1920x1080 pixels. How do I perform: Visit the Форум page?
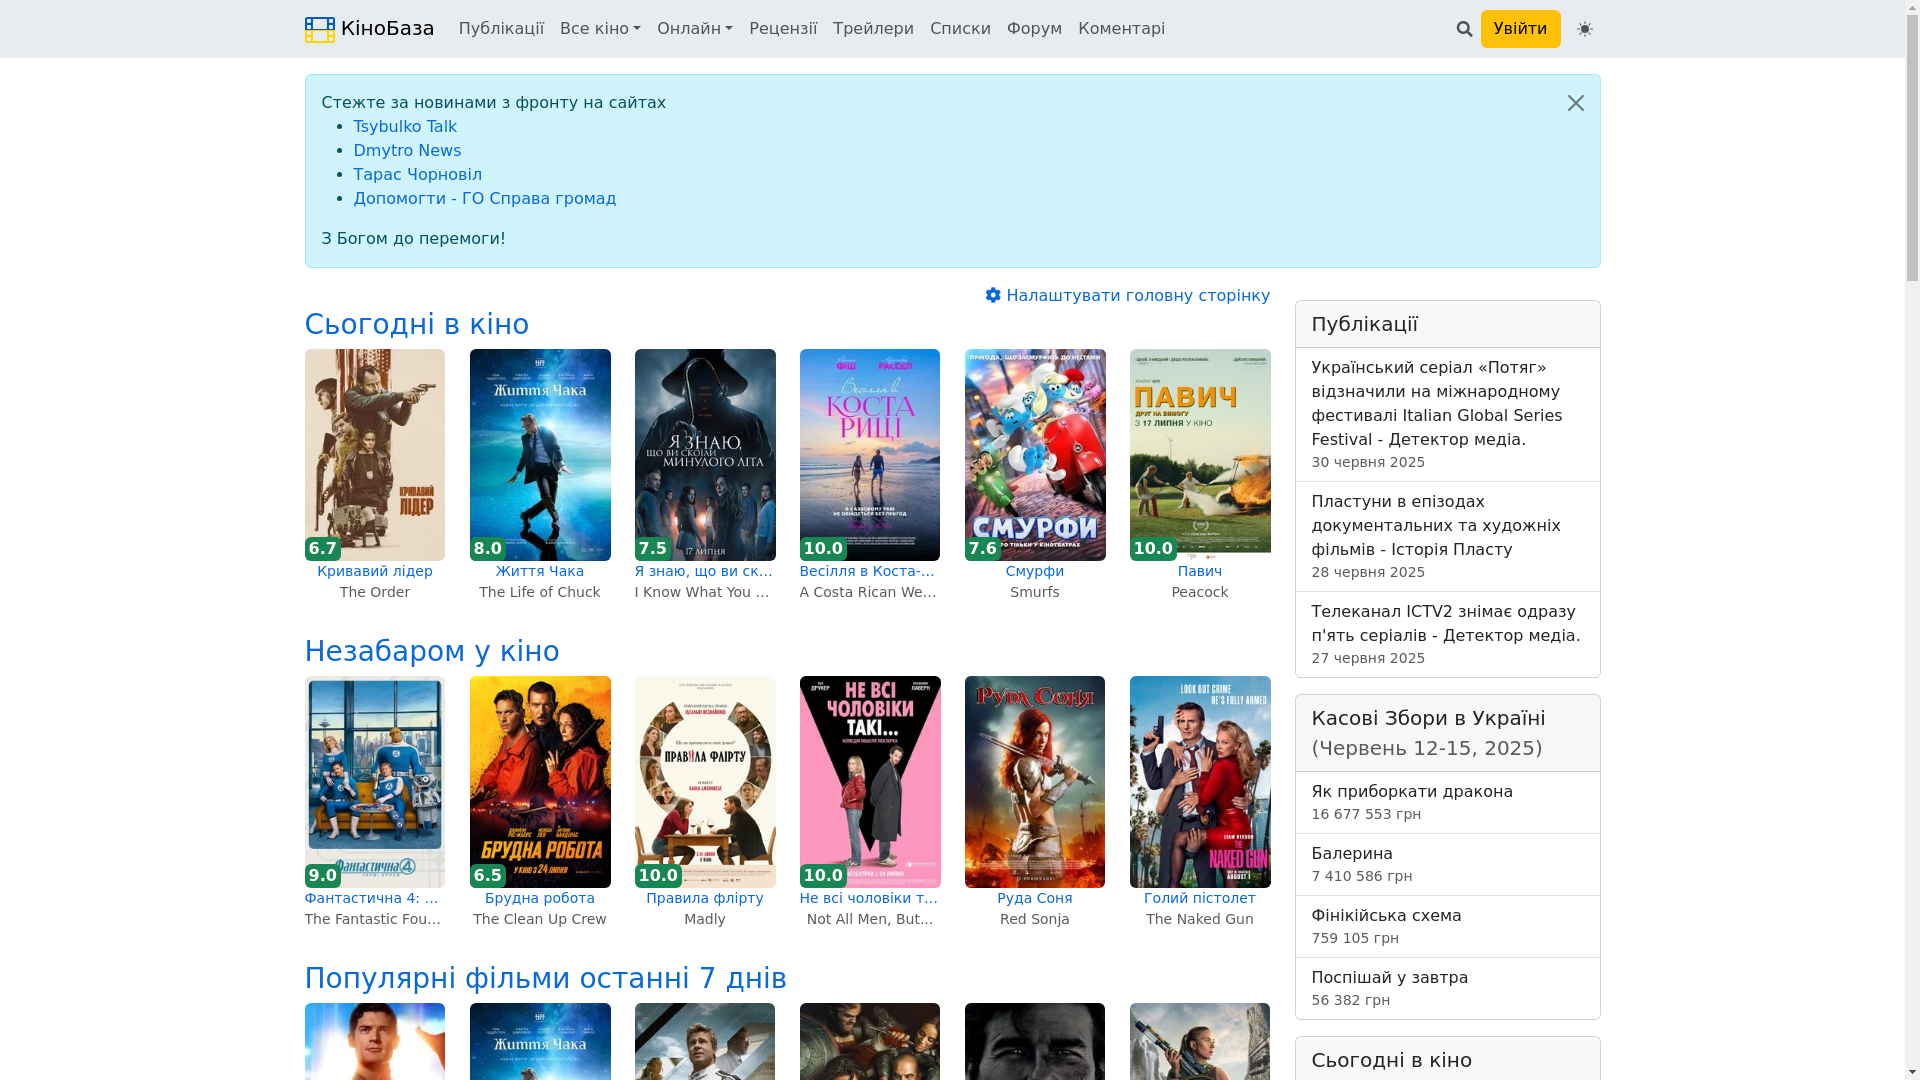1034,29
